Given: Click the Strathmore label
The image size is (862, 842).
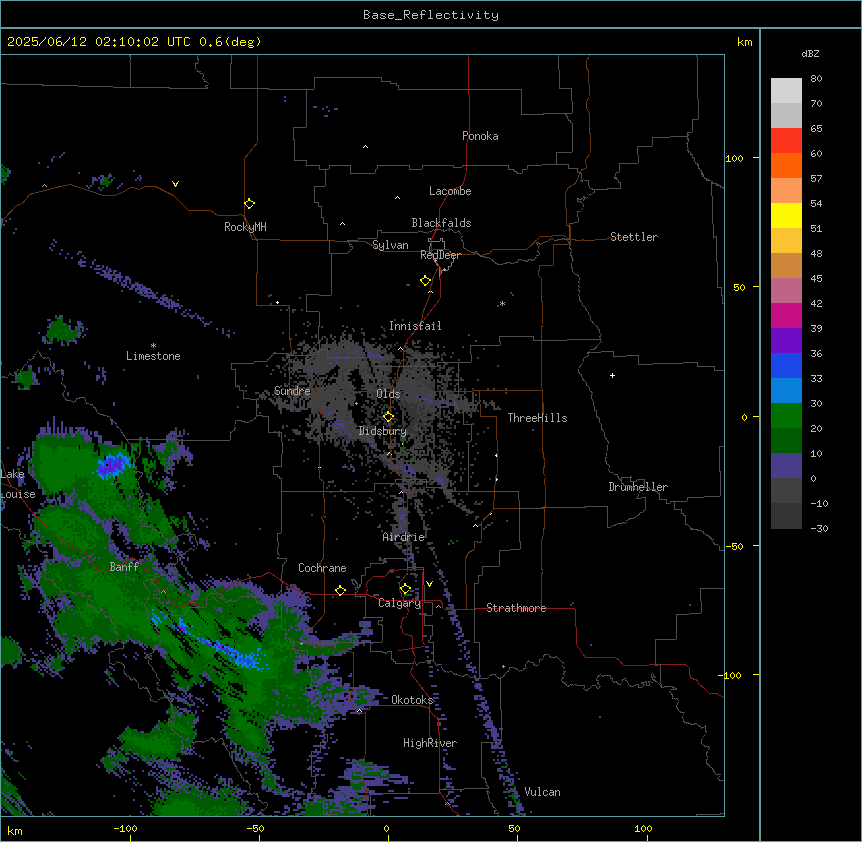Looking at the screenshot, I should click(x=516, y=608).
